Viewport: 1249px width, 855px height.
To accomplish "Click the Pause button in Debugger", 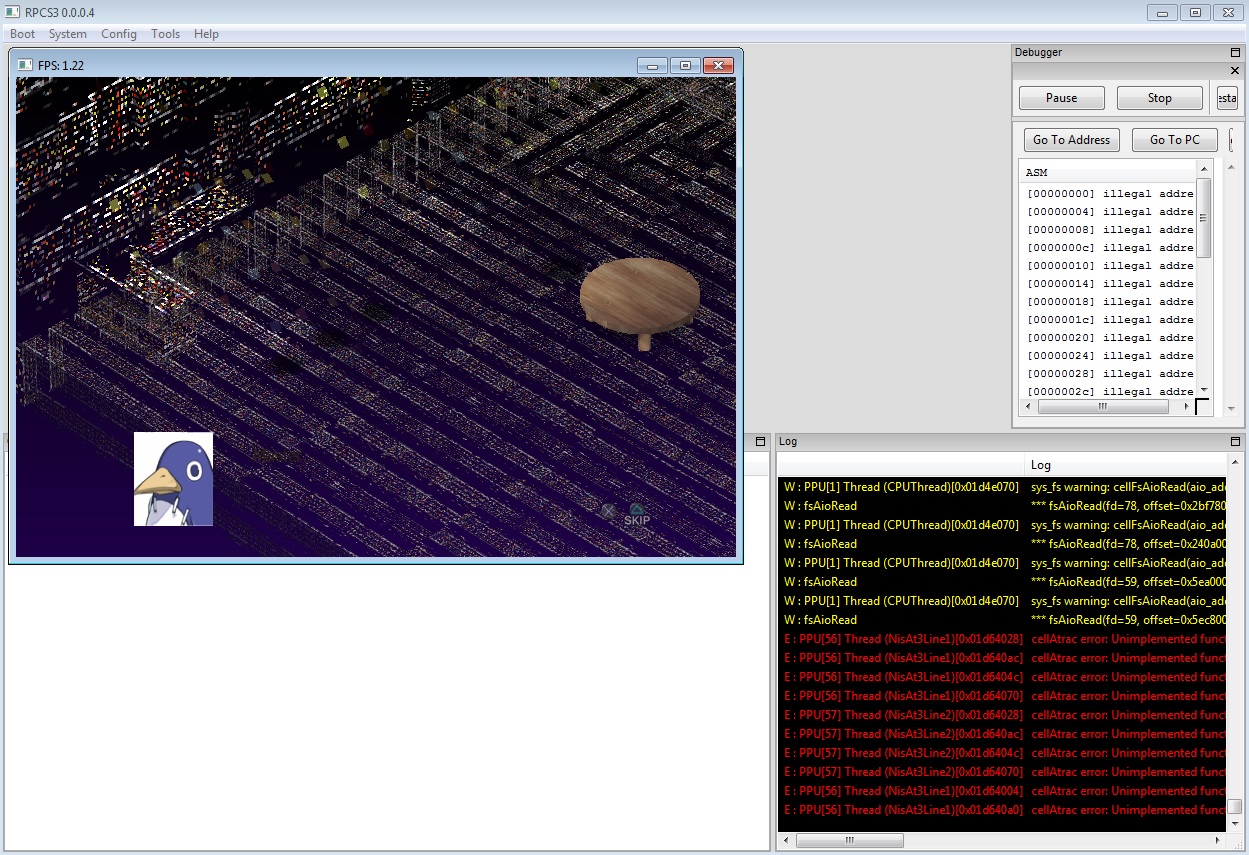I will 1061,98.
